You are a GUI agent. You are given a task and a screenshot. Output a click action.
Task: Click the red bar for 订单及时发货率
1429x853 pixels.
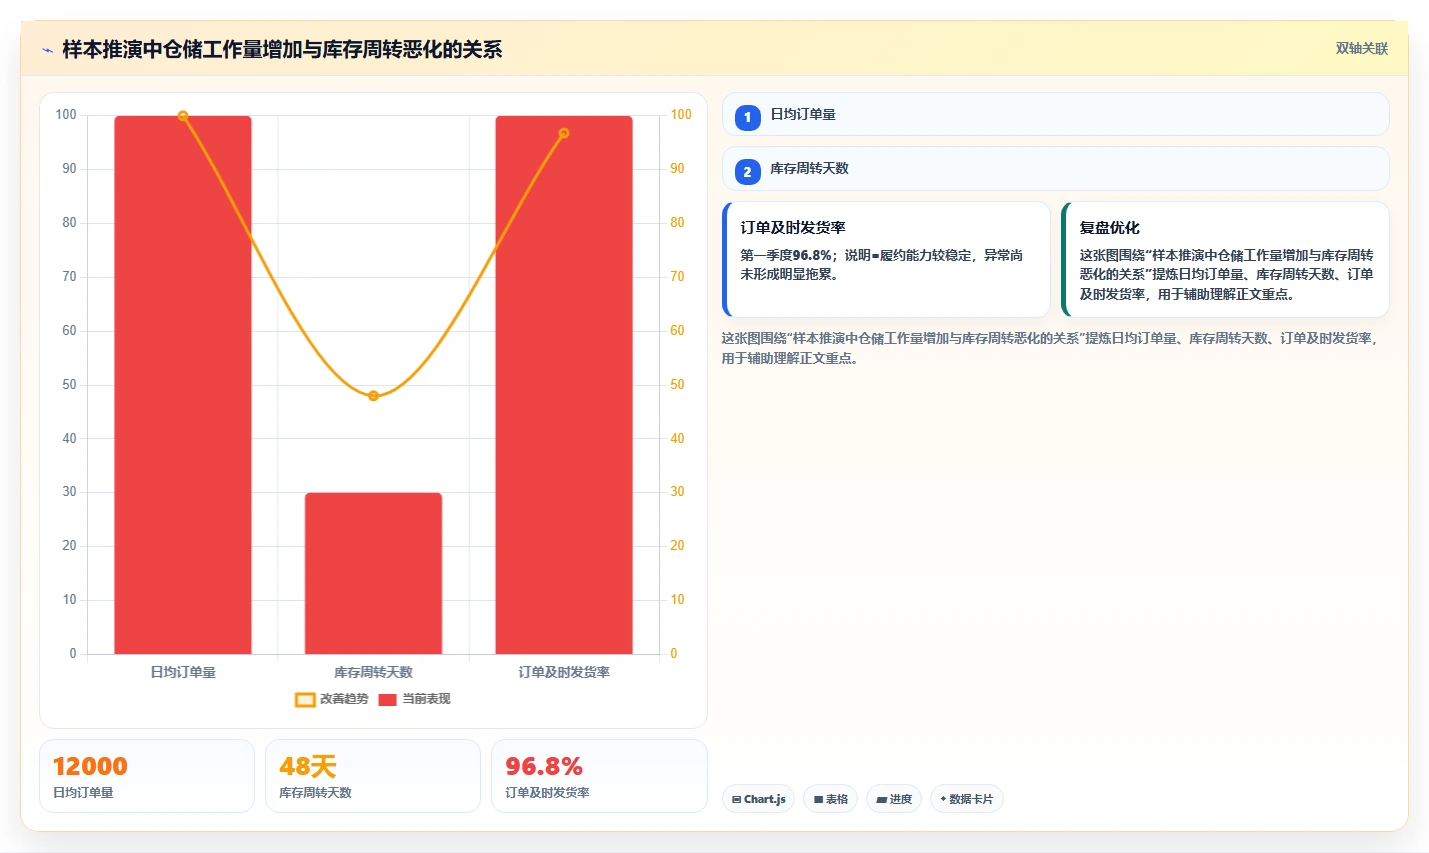pos(564,385)
